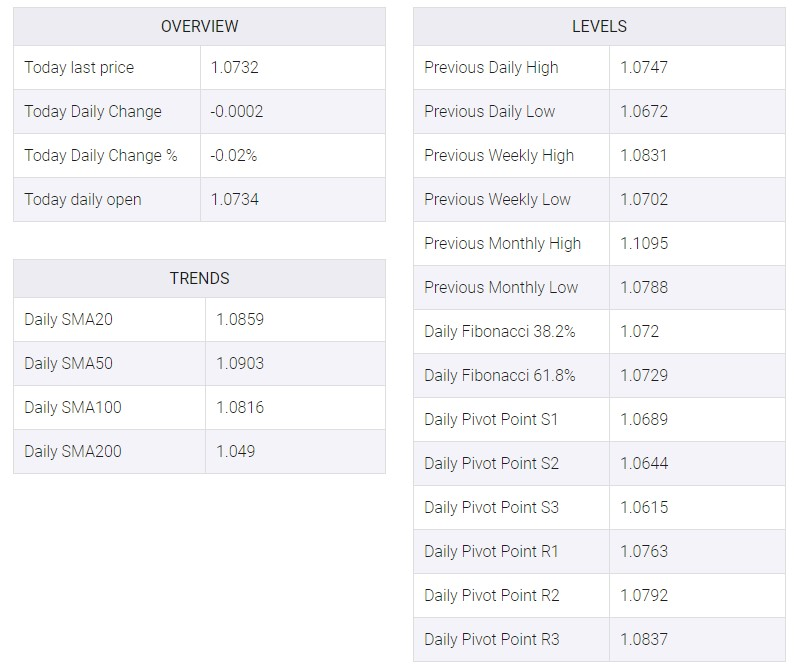This screenshot has height=667, width=806.
Task: Click the Previous Daily Low label
Action: pyautogui.click(x=489, y=112)
